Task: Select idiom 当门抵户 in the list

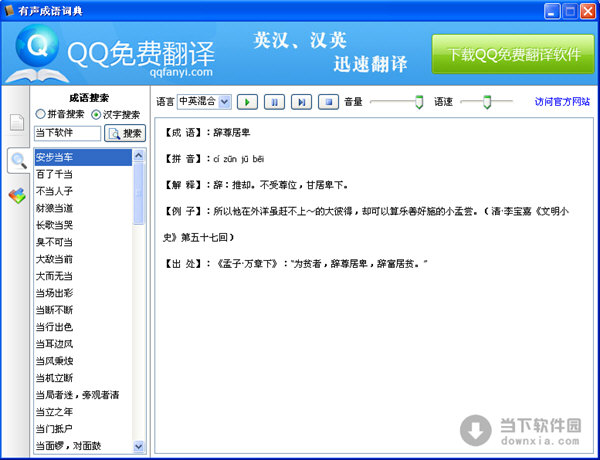Action: click(83, 429)
